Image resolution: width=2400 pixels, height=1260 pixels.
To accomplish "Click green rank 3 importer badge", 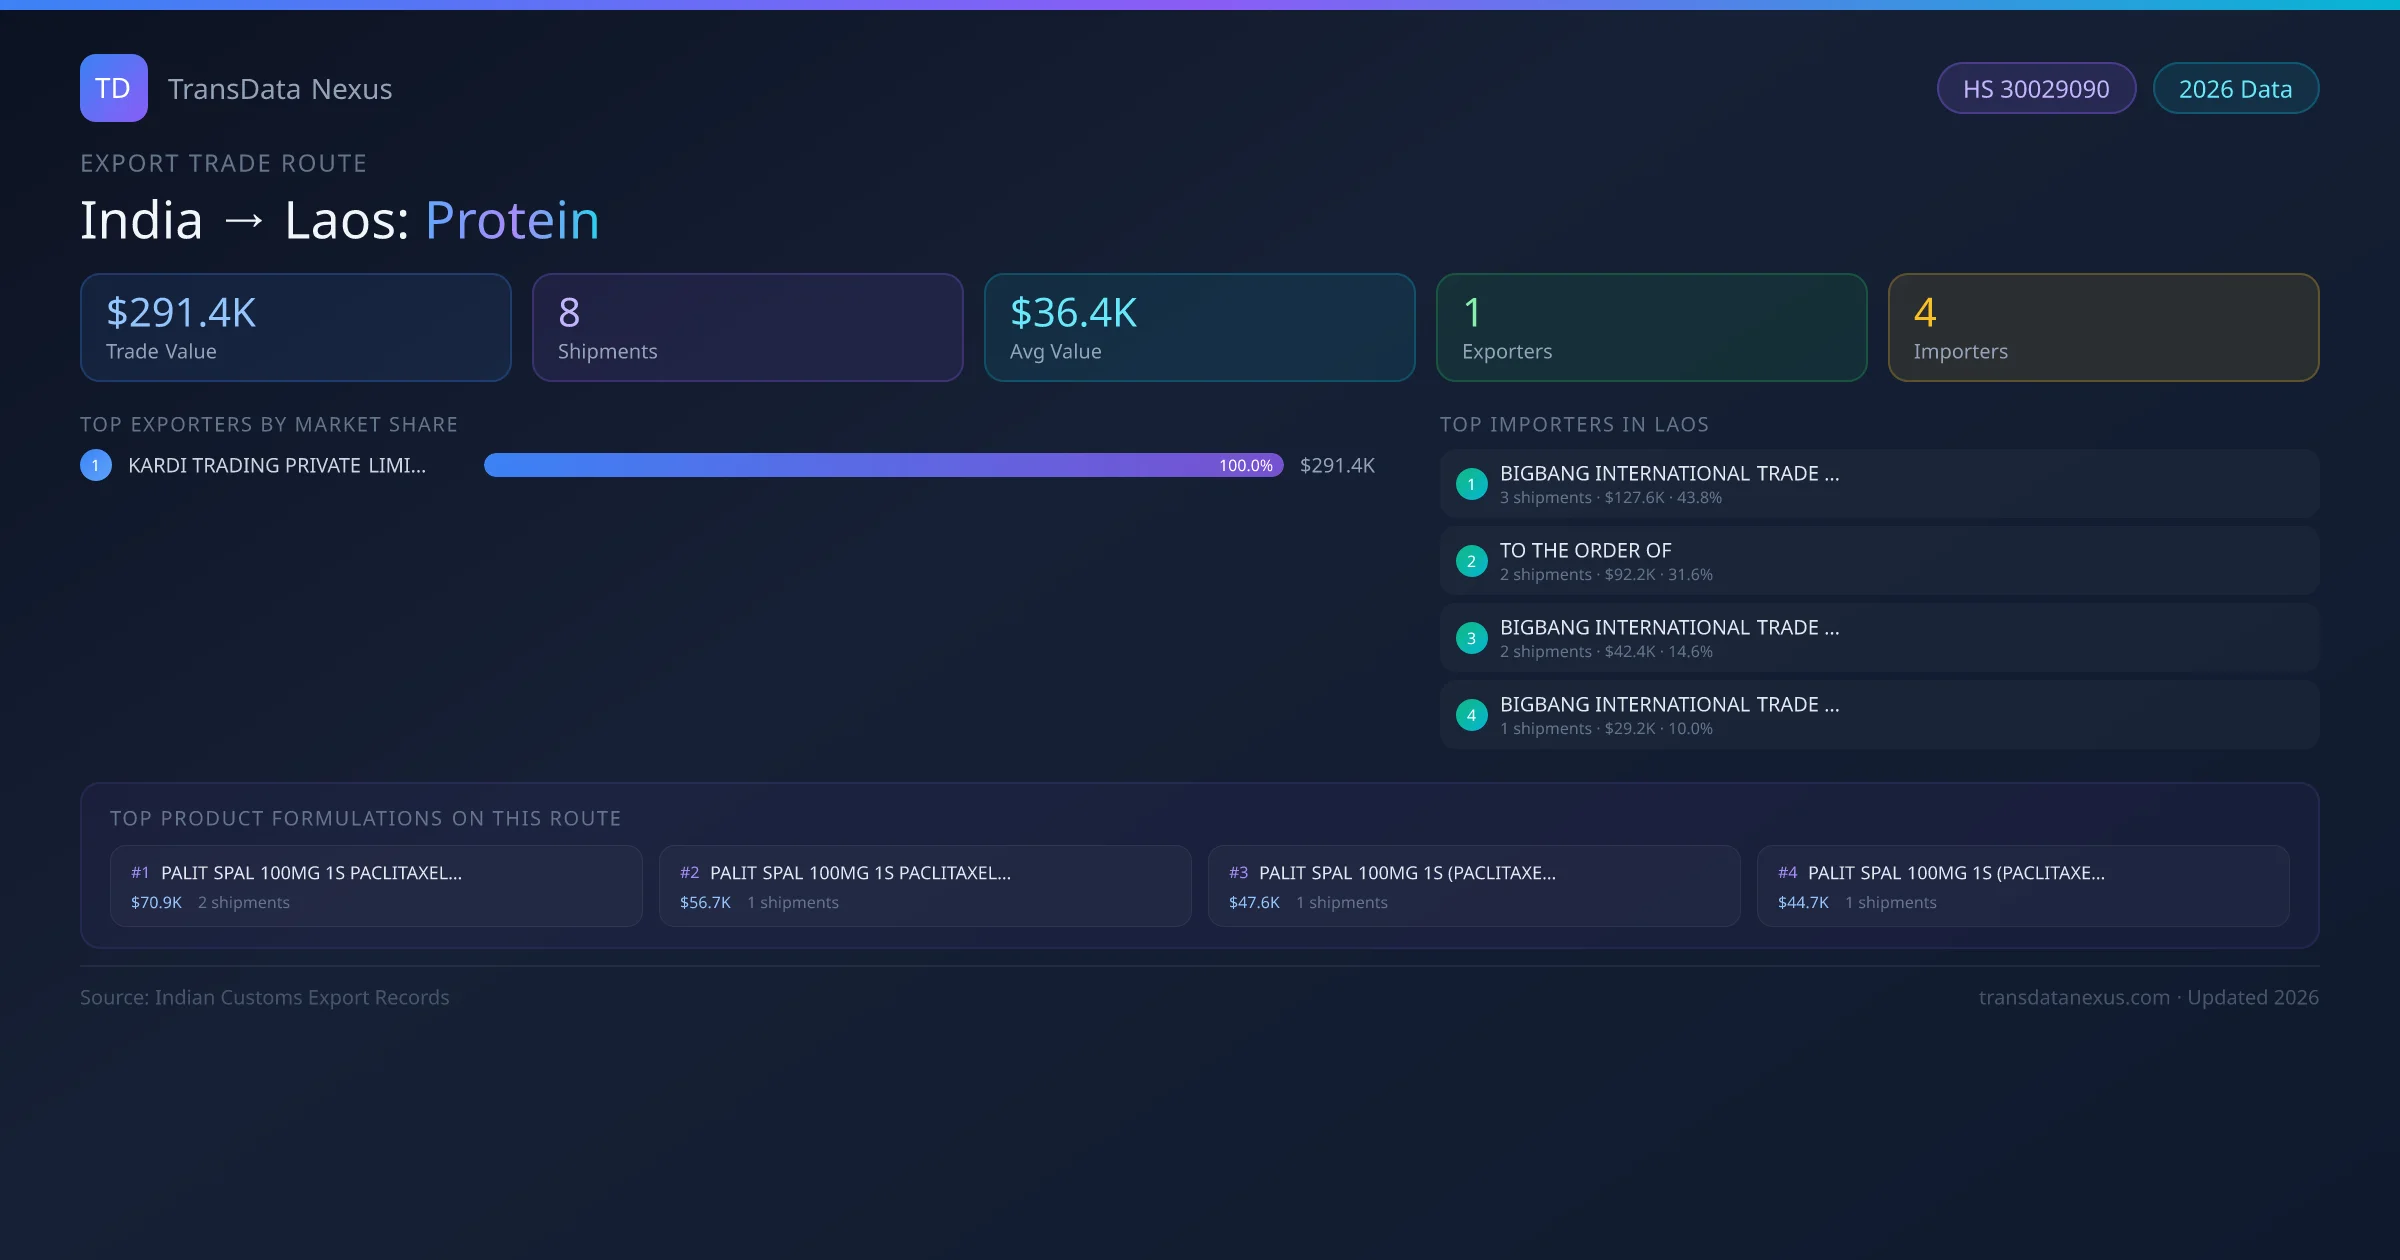I will coord(1471,638).
